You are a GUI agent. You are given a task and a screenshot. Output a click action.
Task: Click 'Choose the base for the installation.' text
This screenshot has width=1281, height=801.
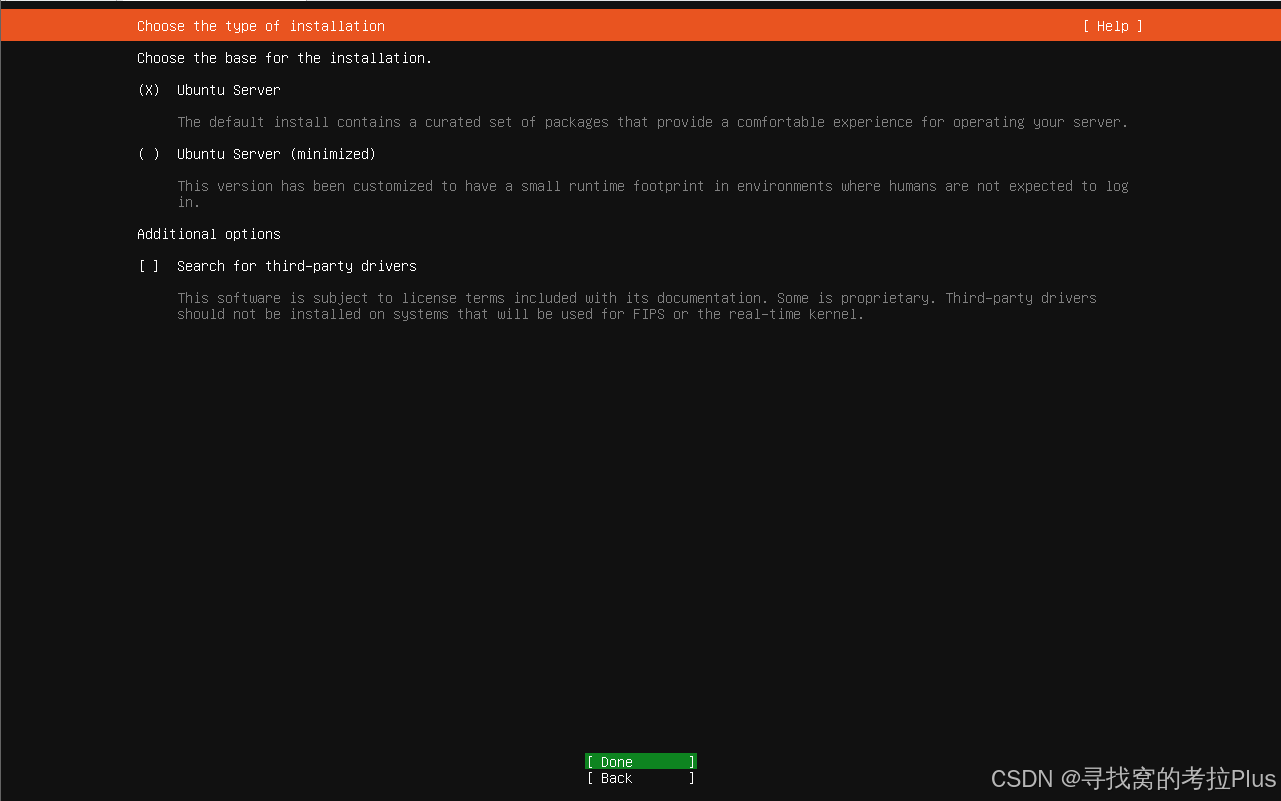(285, 58)
